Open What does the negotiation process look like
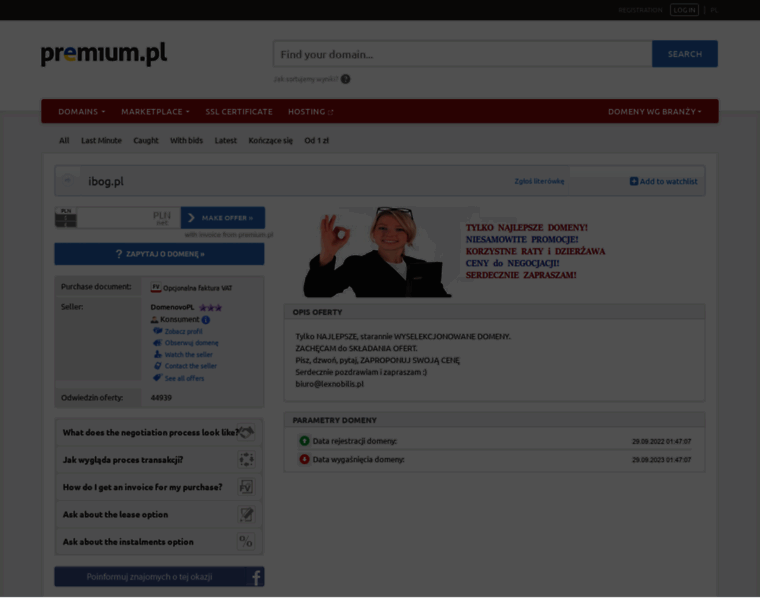 [x=159, y=432]
